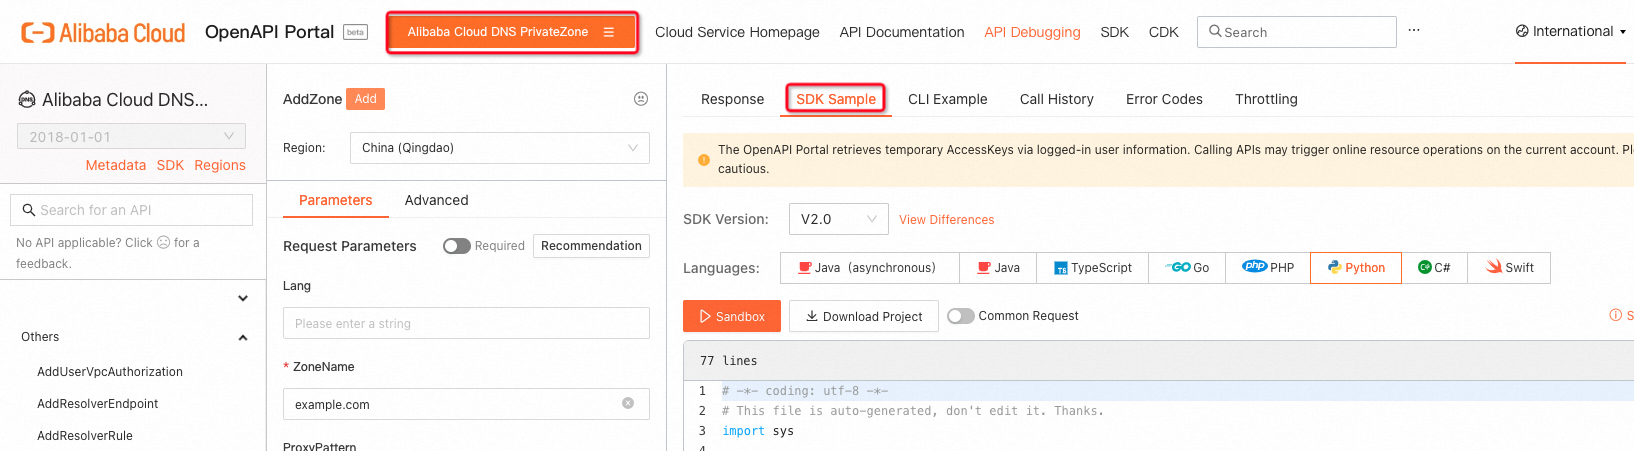
Task: Switch to the Parameters tab
Action: [335, 200]
